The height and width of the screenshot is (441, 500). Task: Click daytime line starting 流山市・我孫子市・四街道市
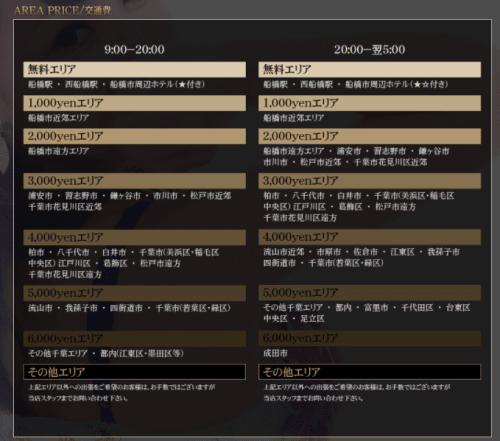pyautogui.click(x=129, y=308)
